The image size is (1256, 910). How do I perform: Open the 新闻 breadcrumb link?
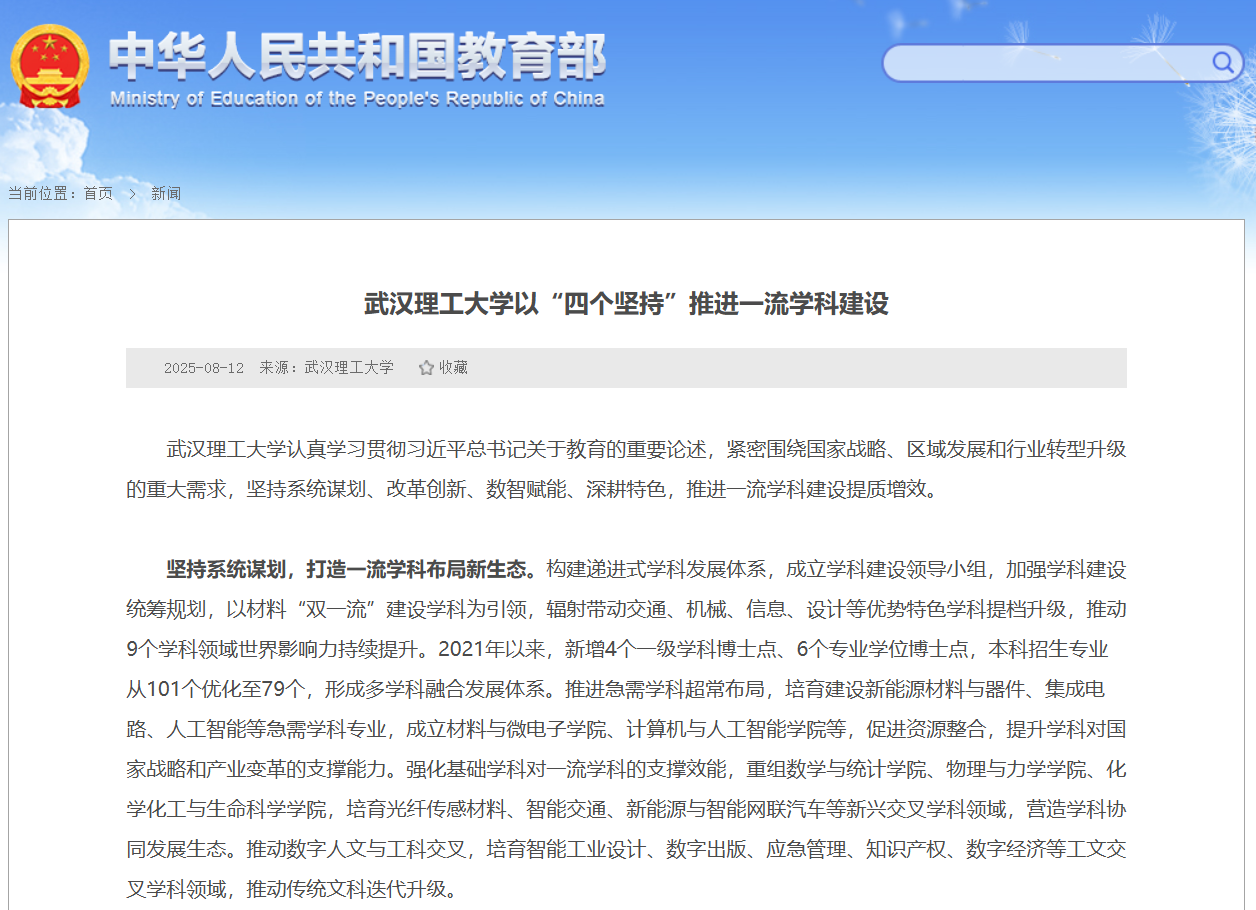166,193
